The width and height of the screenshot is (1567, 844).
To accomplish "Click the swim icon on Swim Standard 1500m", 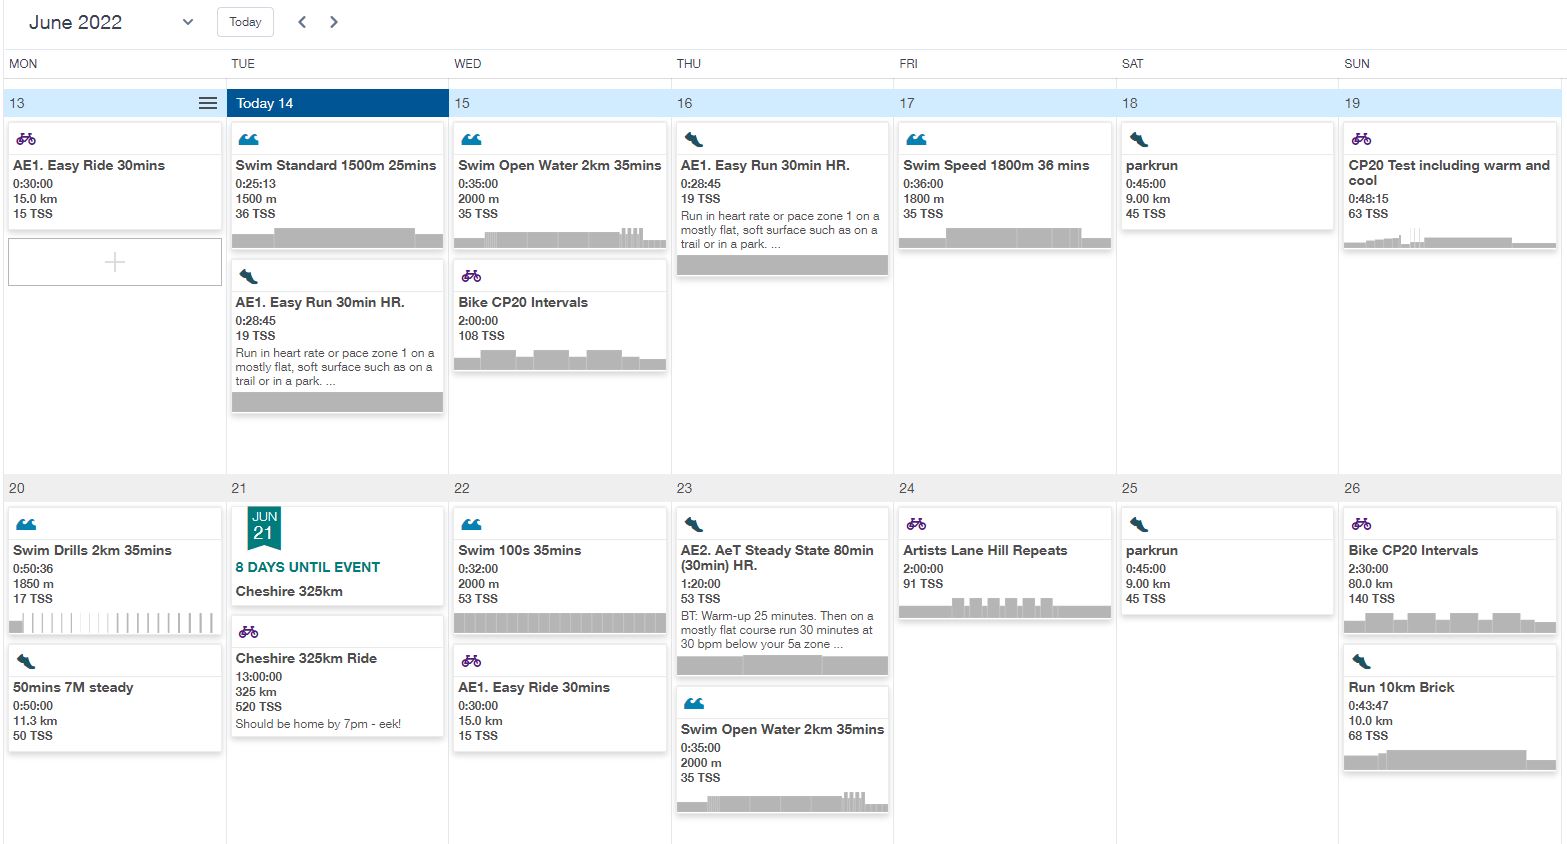I will point(248,139).
